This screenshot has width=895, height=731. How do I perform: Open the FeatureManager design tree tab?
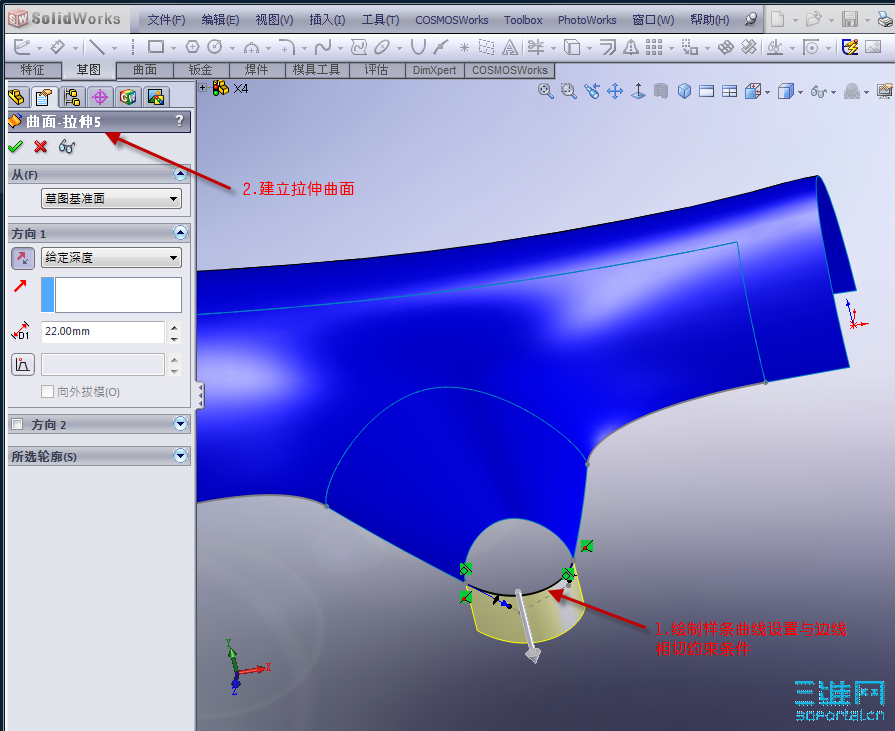17,97
